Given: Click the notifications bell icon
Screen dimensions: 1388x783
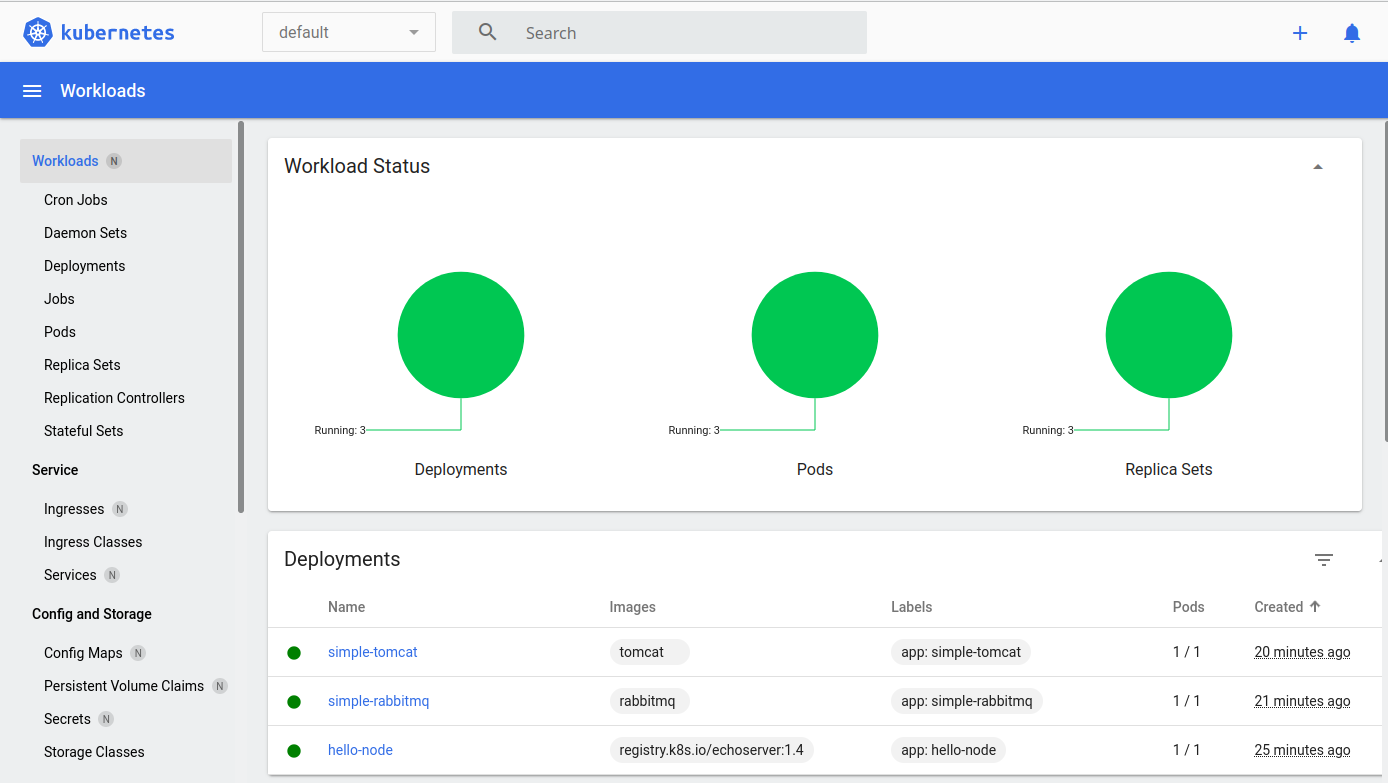Looking at the screenshot, I should pos(1352,32).
